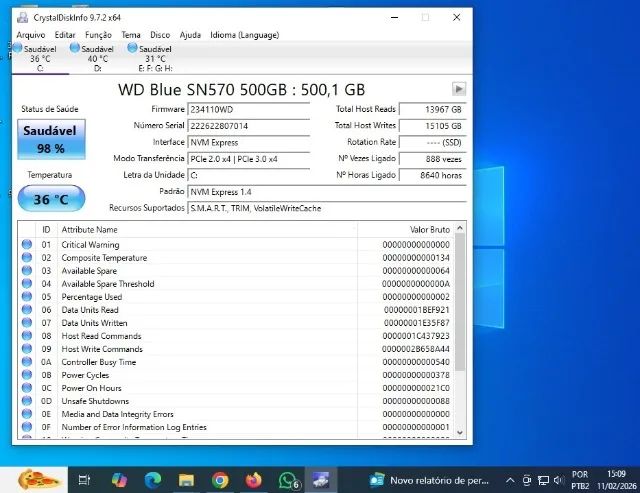Open the Editar menu
The image size is (640, 493).
[x=65, y=35]
